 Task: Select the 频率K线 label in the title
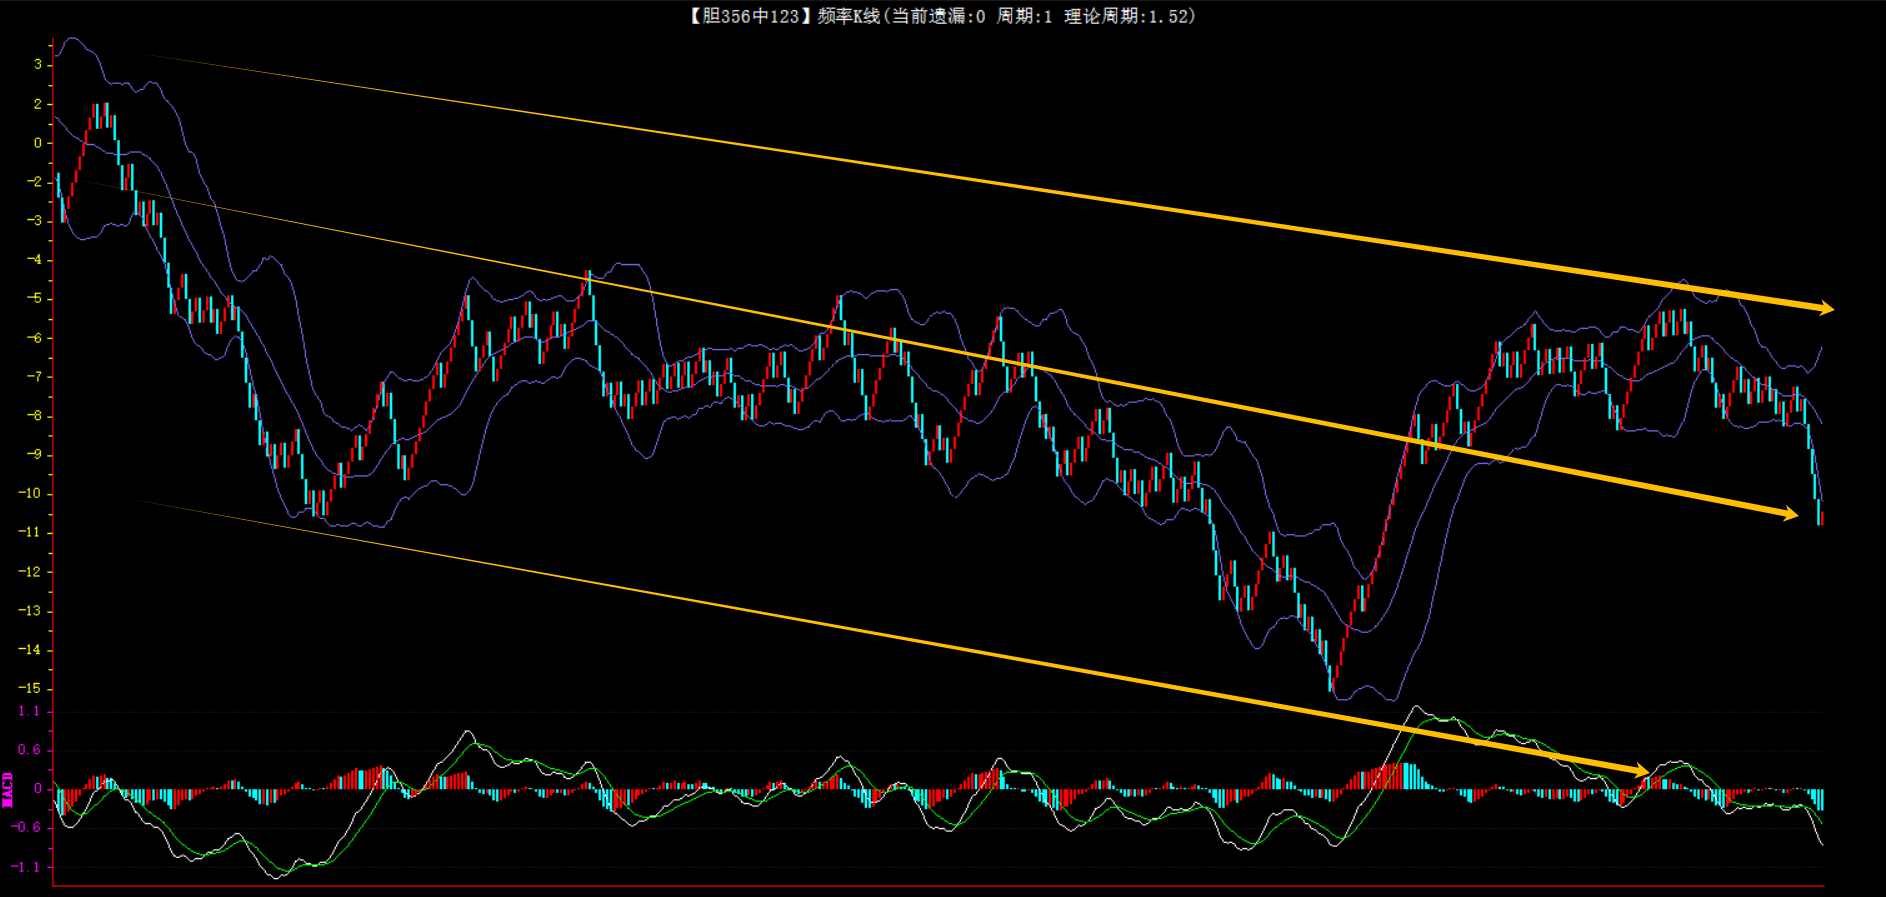pyautogui.click(x=848, y=16)
